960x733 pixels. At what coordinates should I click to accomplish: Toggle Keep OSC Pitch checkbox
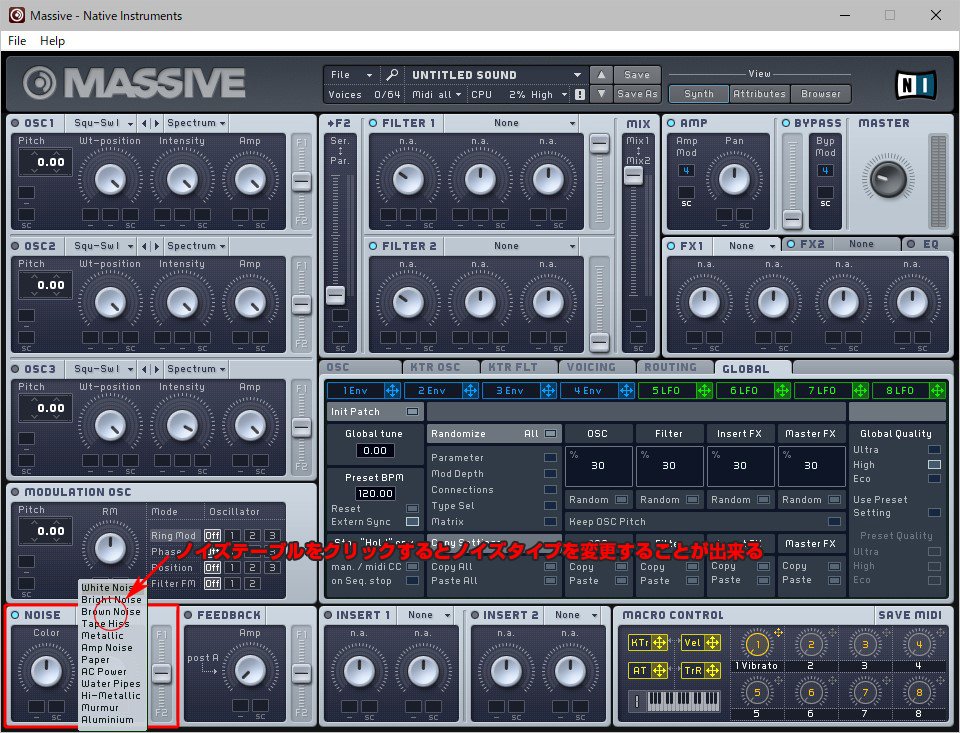pos(834,522)
